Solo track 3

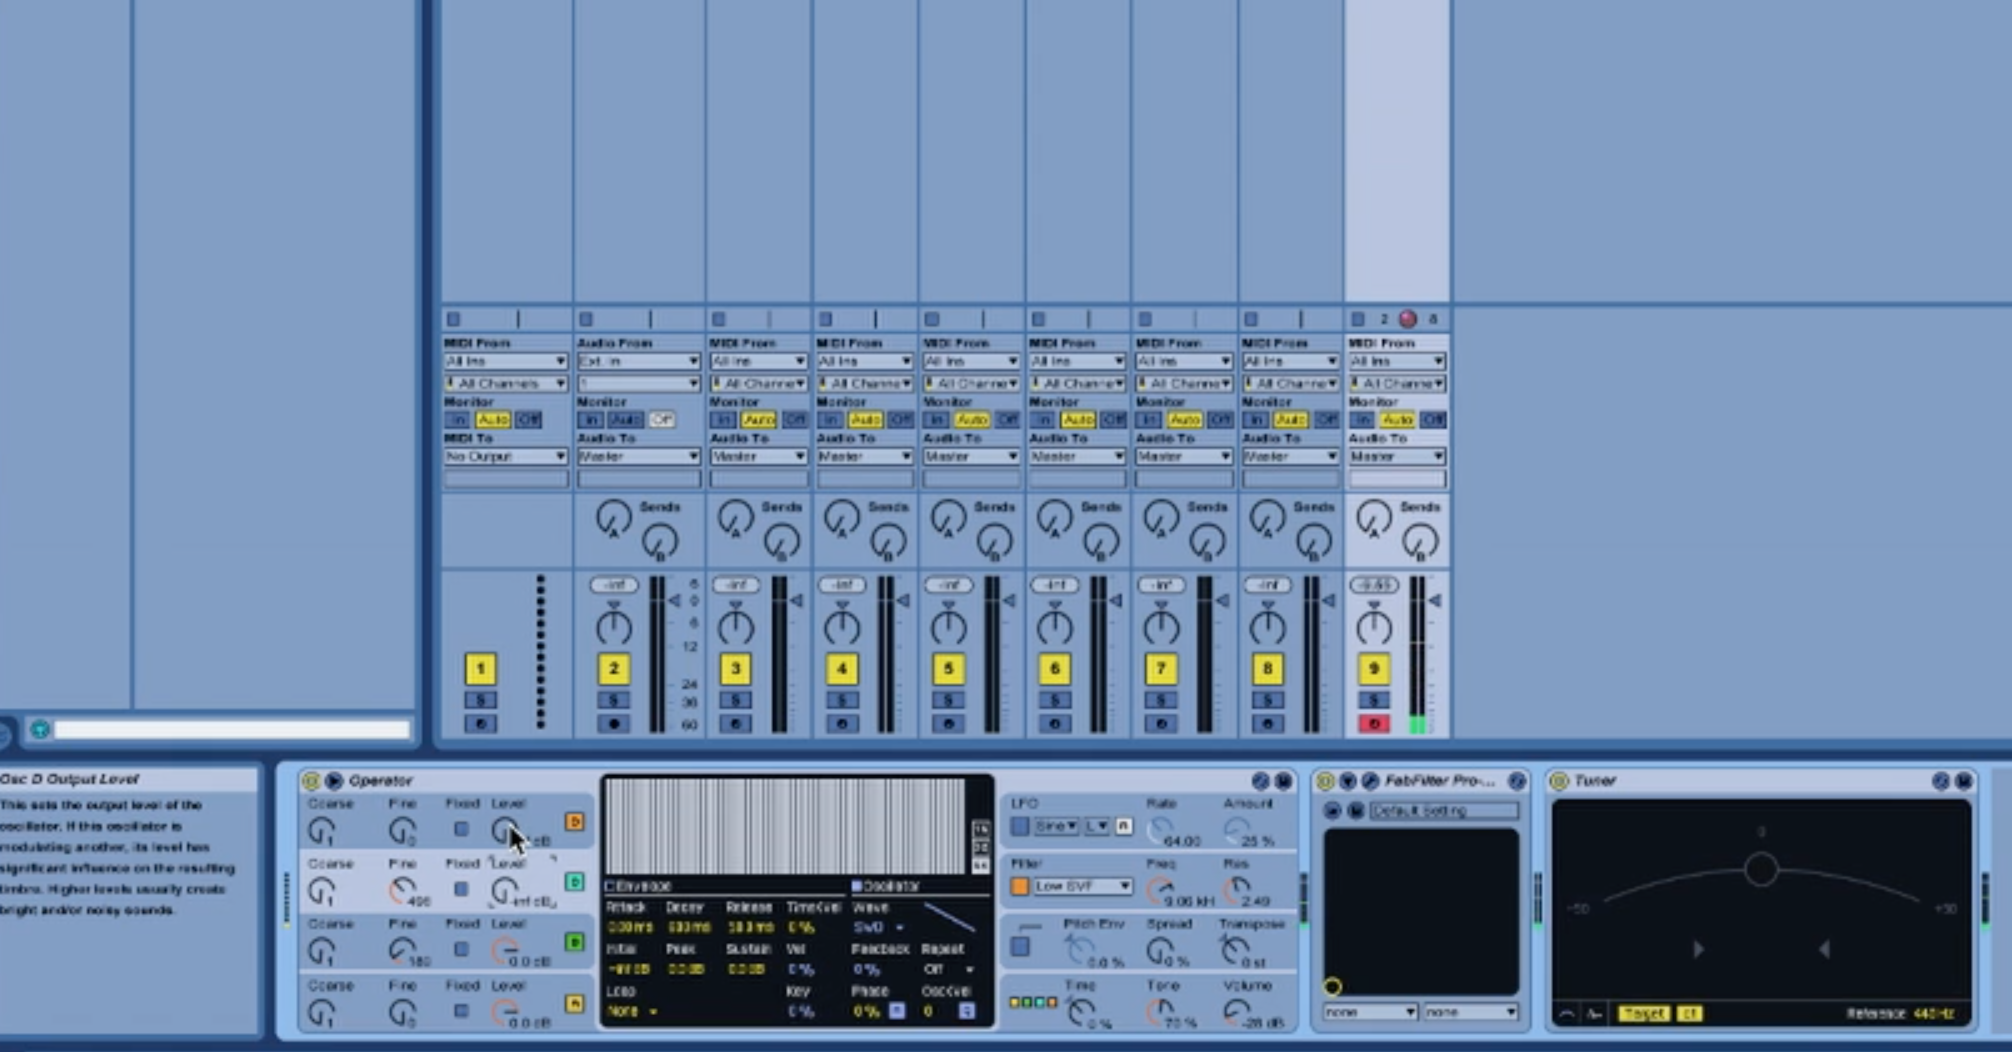point(735,700)
